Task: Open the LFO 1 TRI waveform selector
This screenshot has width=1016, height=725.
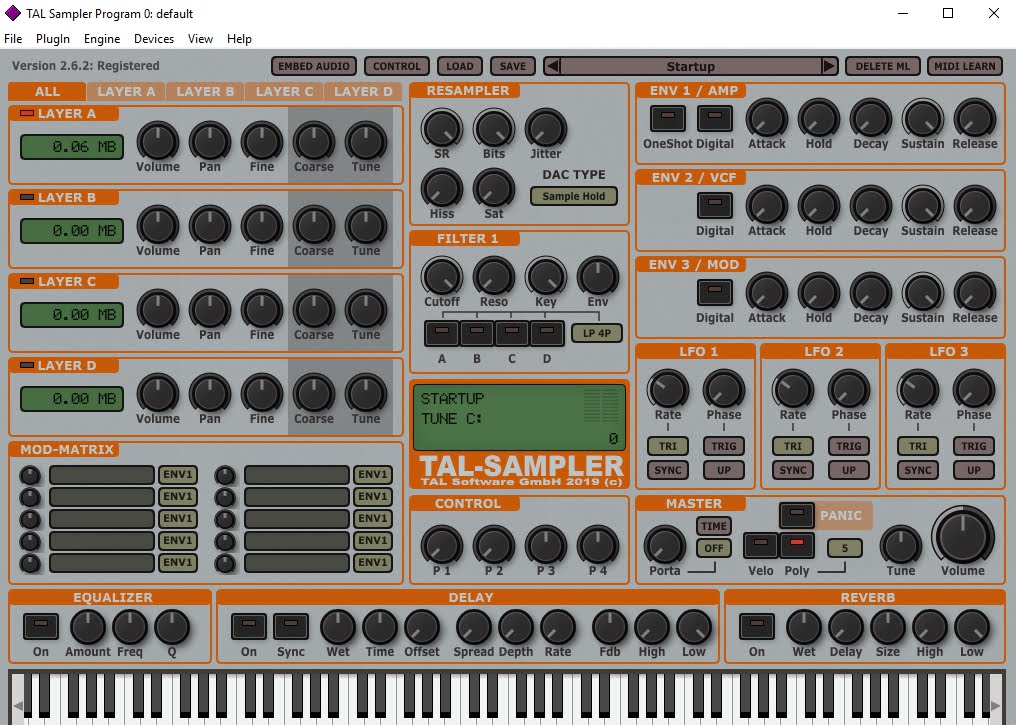Action: tap(668, 446)
